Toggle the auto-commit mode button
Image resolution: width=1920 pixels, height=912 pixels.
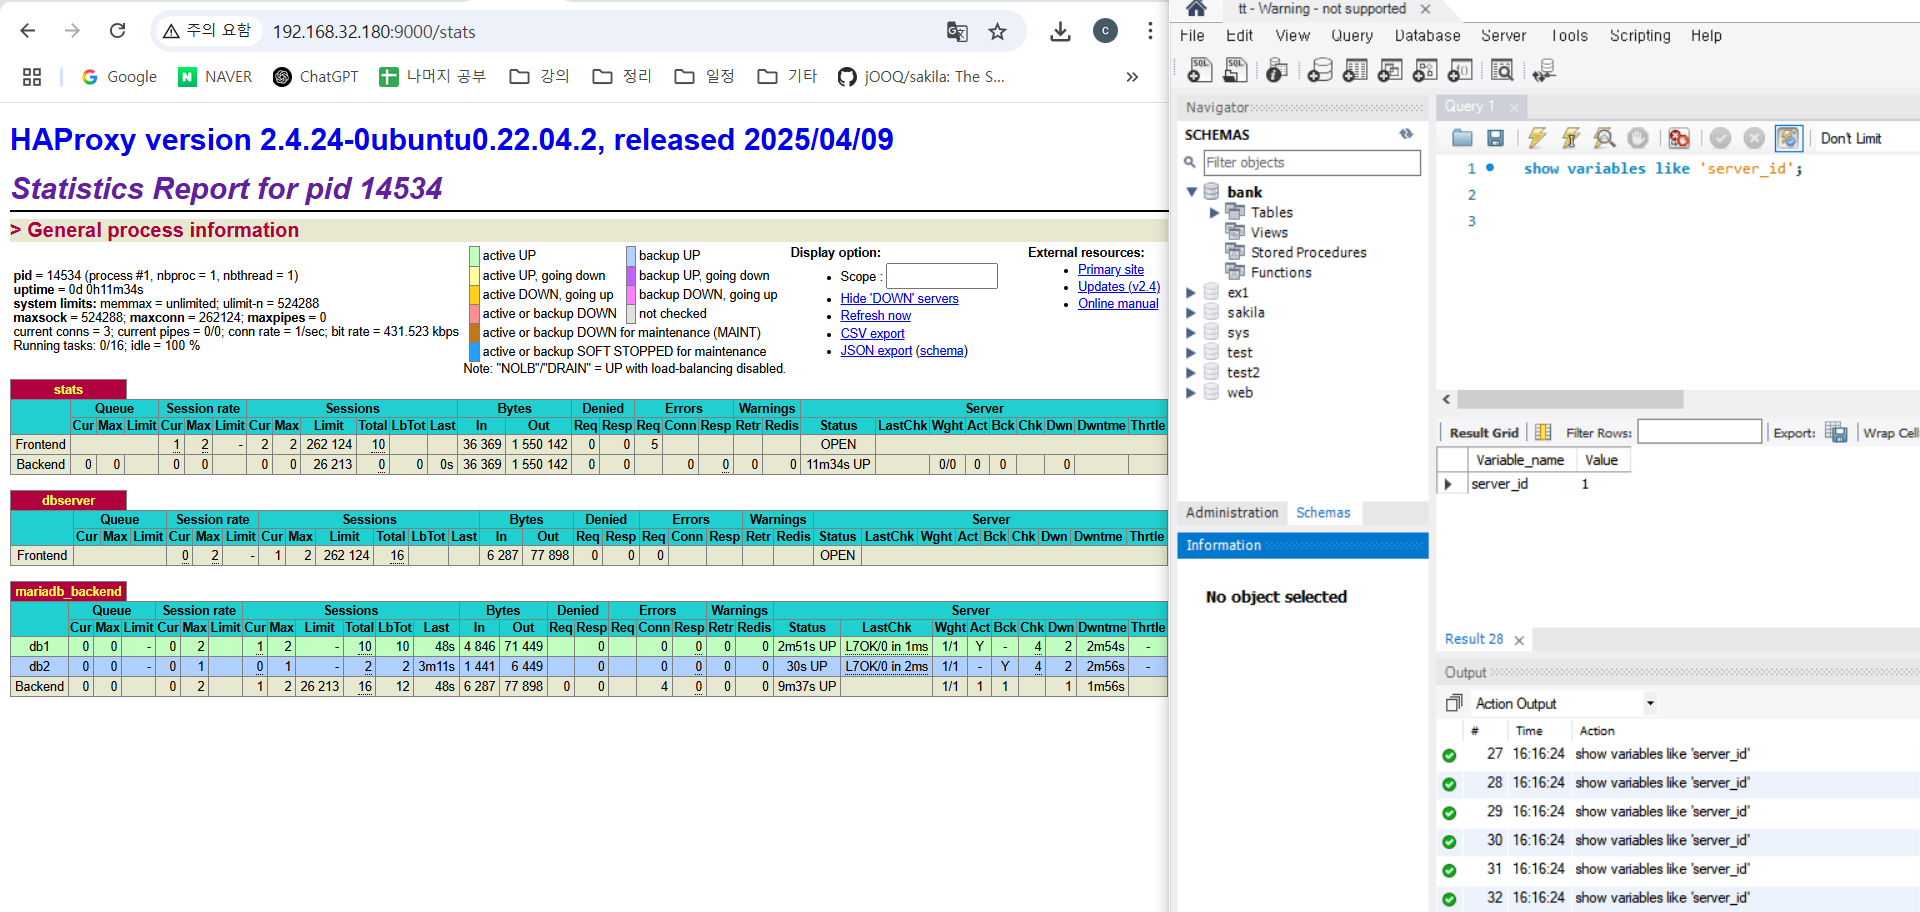pos(1788,138)
